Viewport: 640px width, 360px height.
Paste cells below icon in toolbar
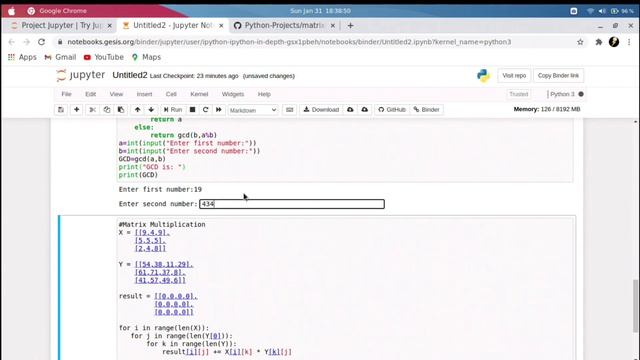pyautogui.click(x=121, y=110)
